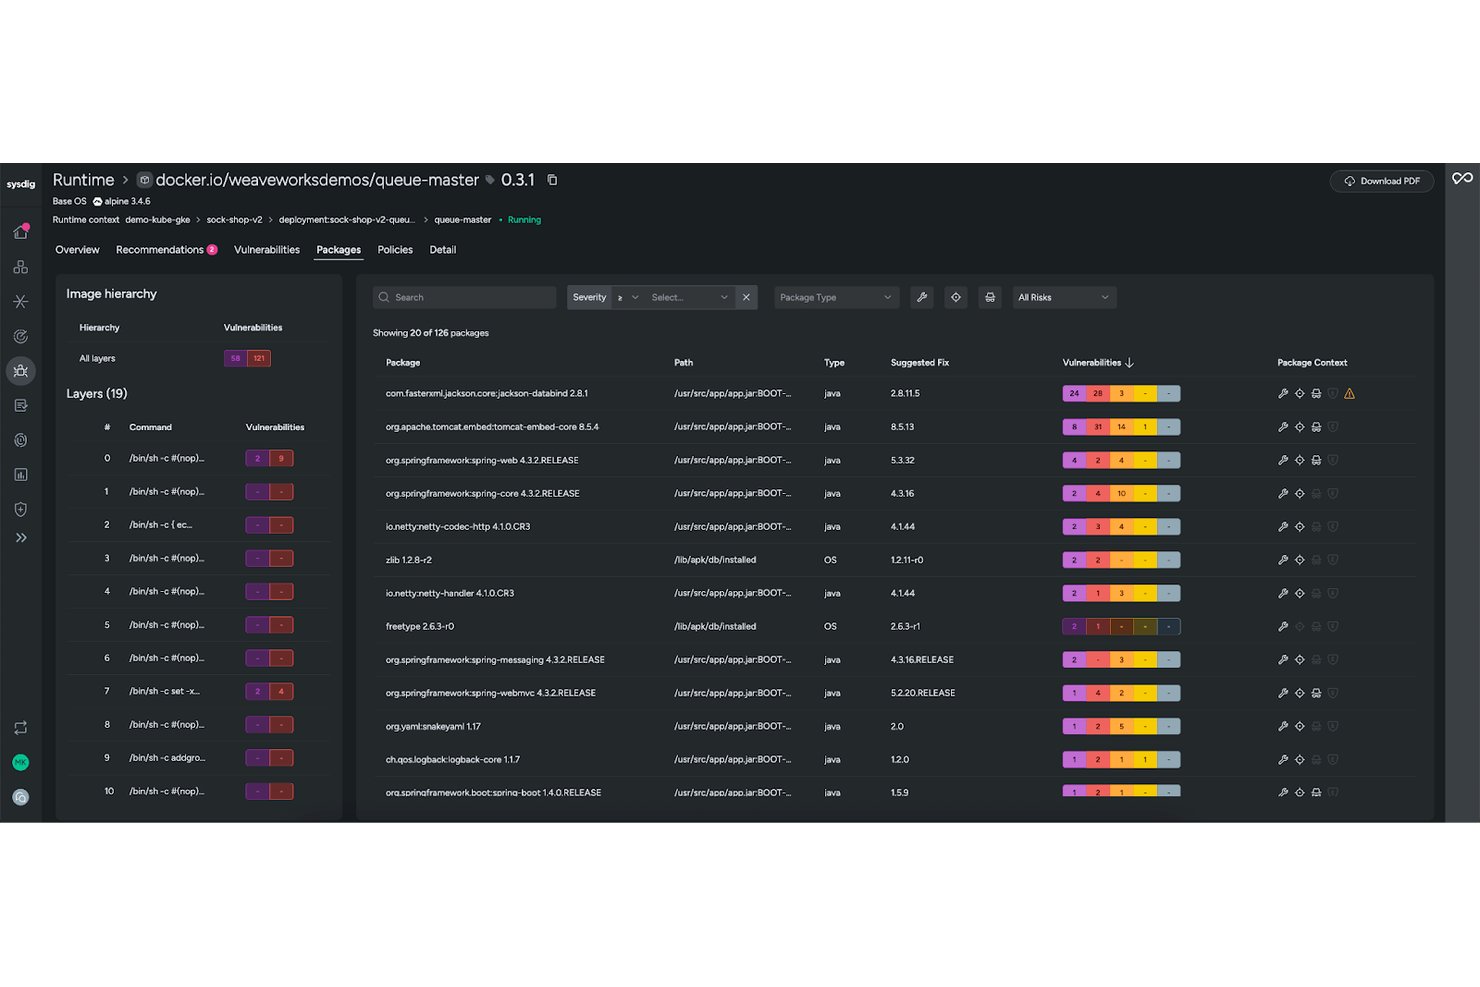Open the shield plus sidebar icon
1480x987 pixels.
pos(20,509)
